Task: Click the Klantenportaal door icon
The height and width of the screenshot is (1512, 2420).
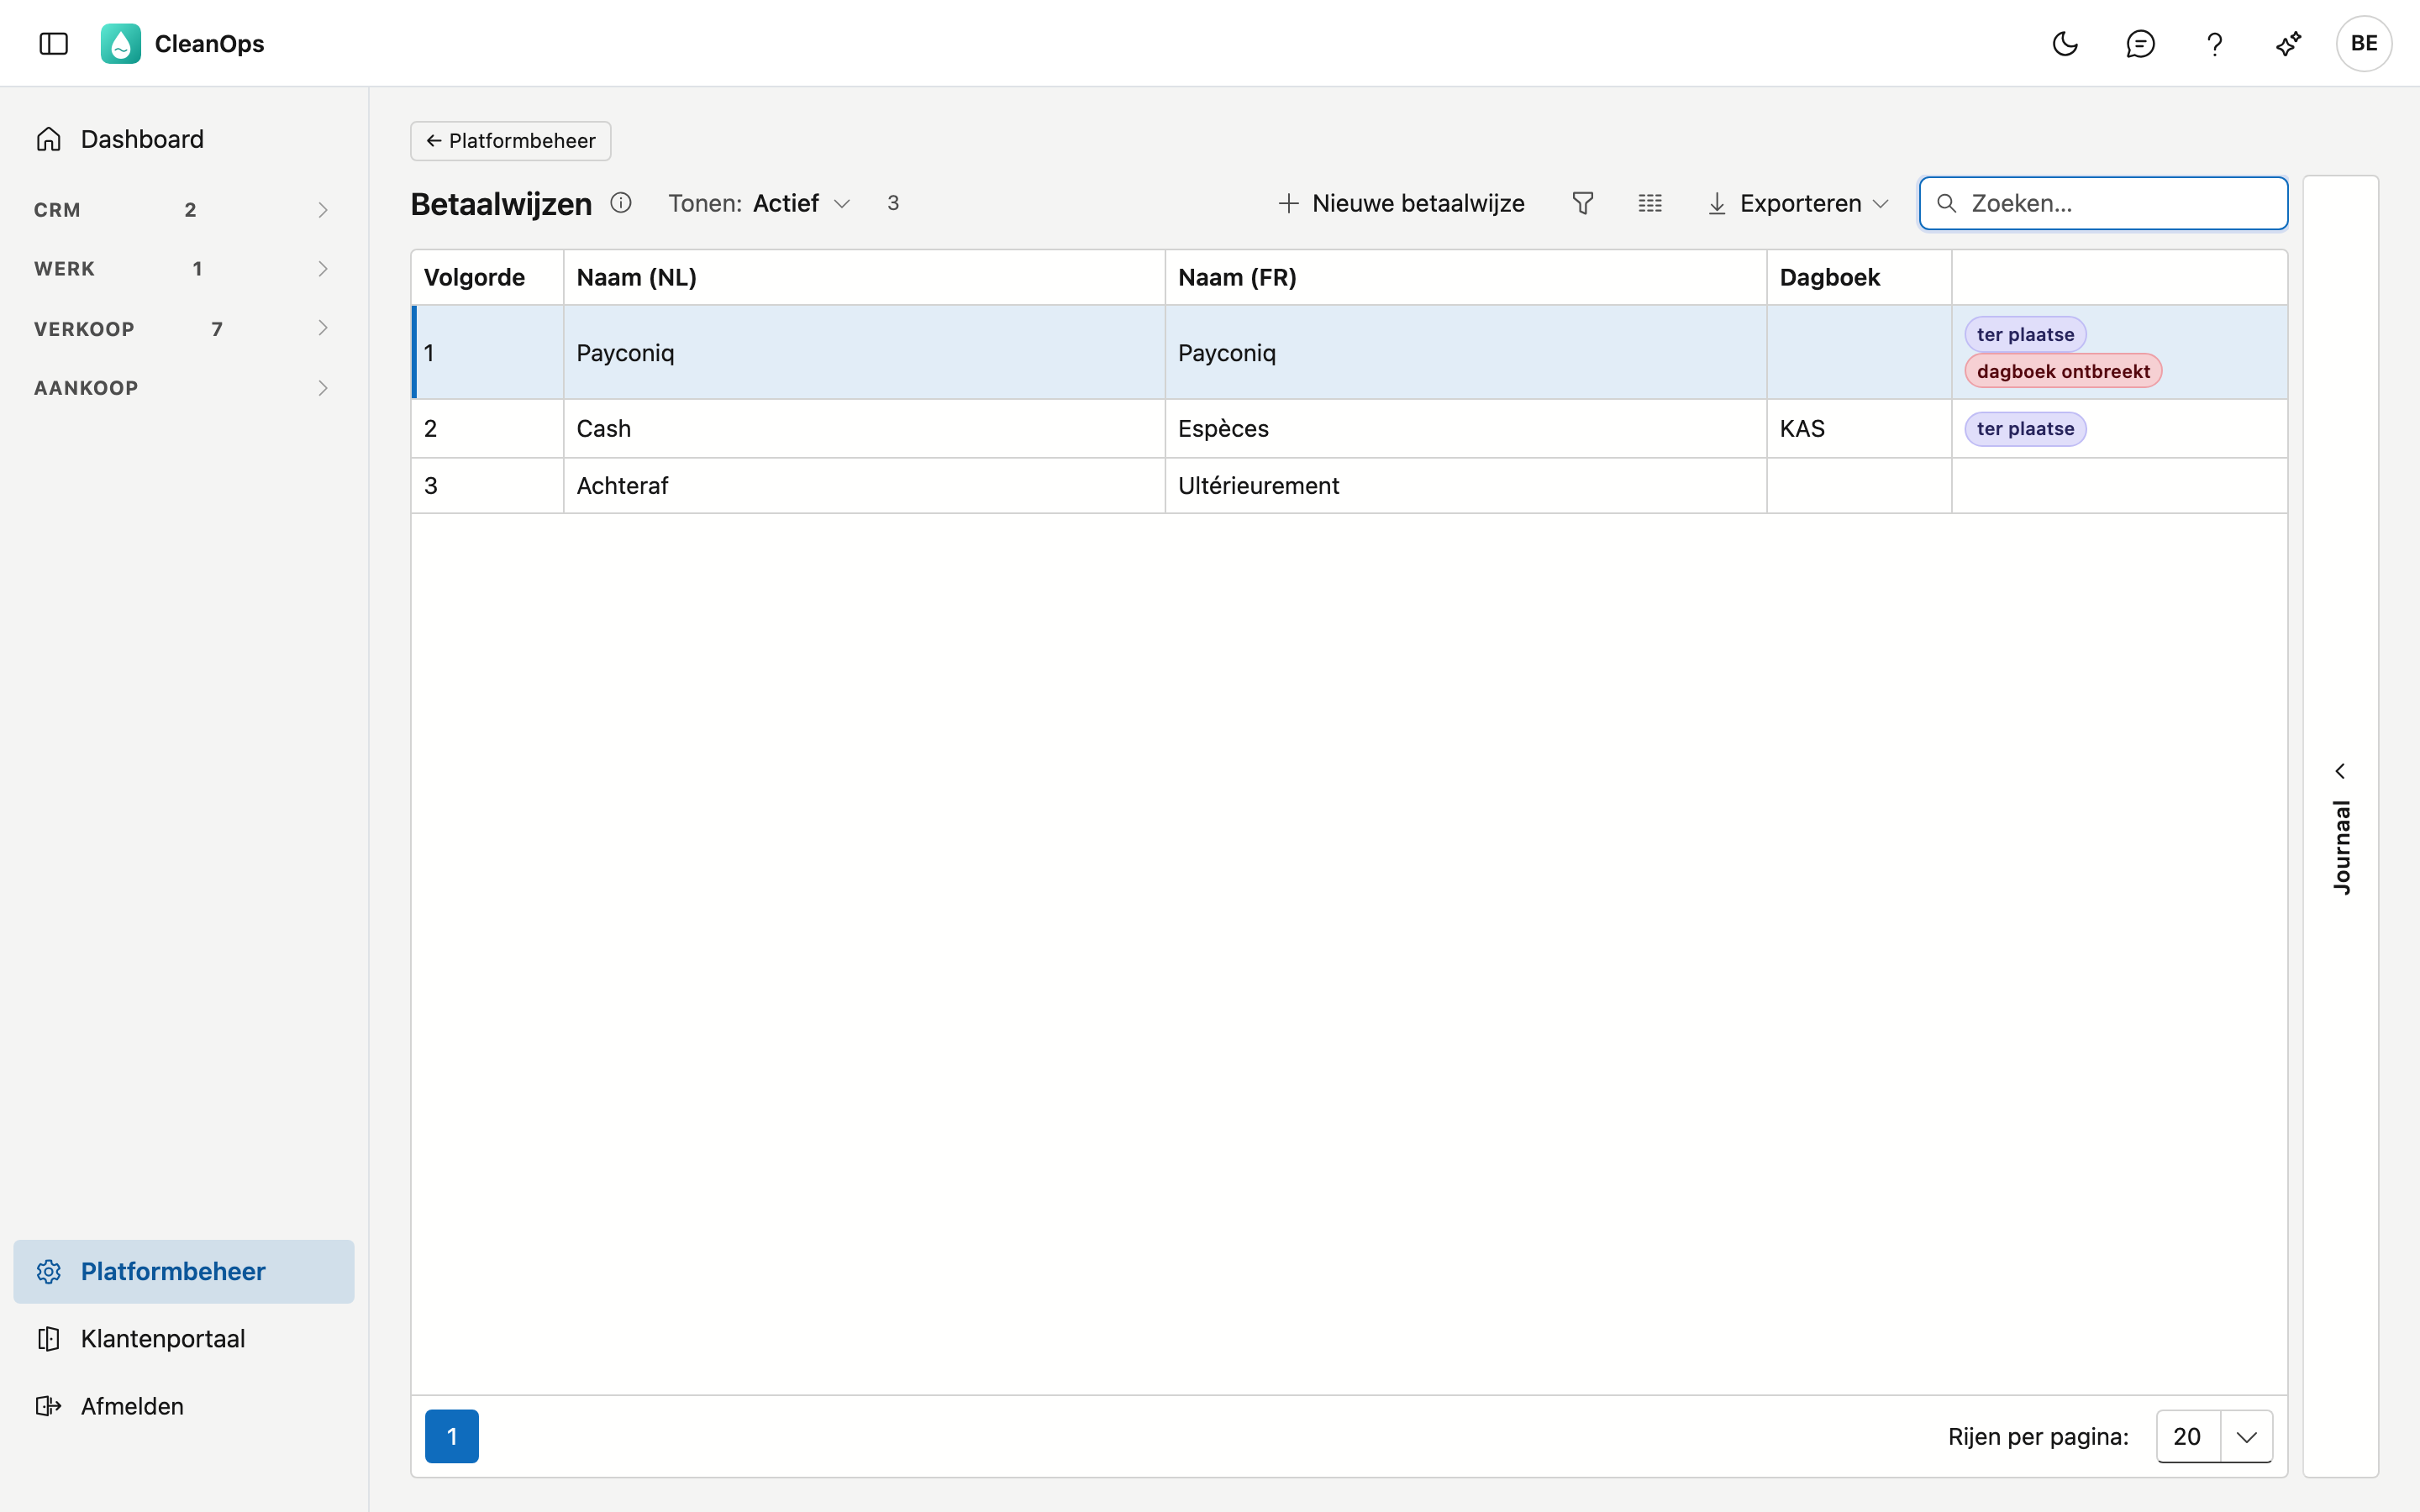Action: tap(49, 1338)
